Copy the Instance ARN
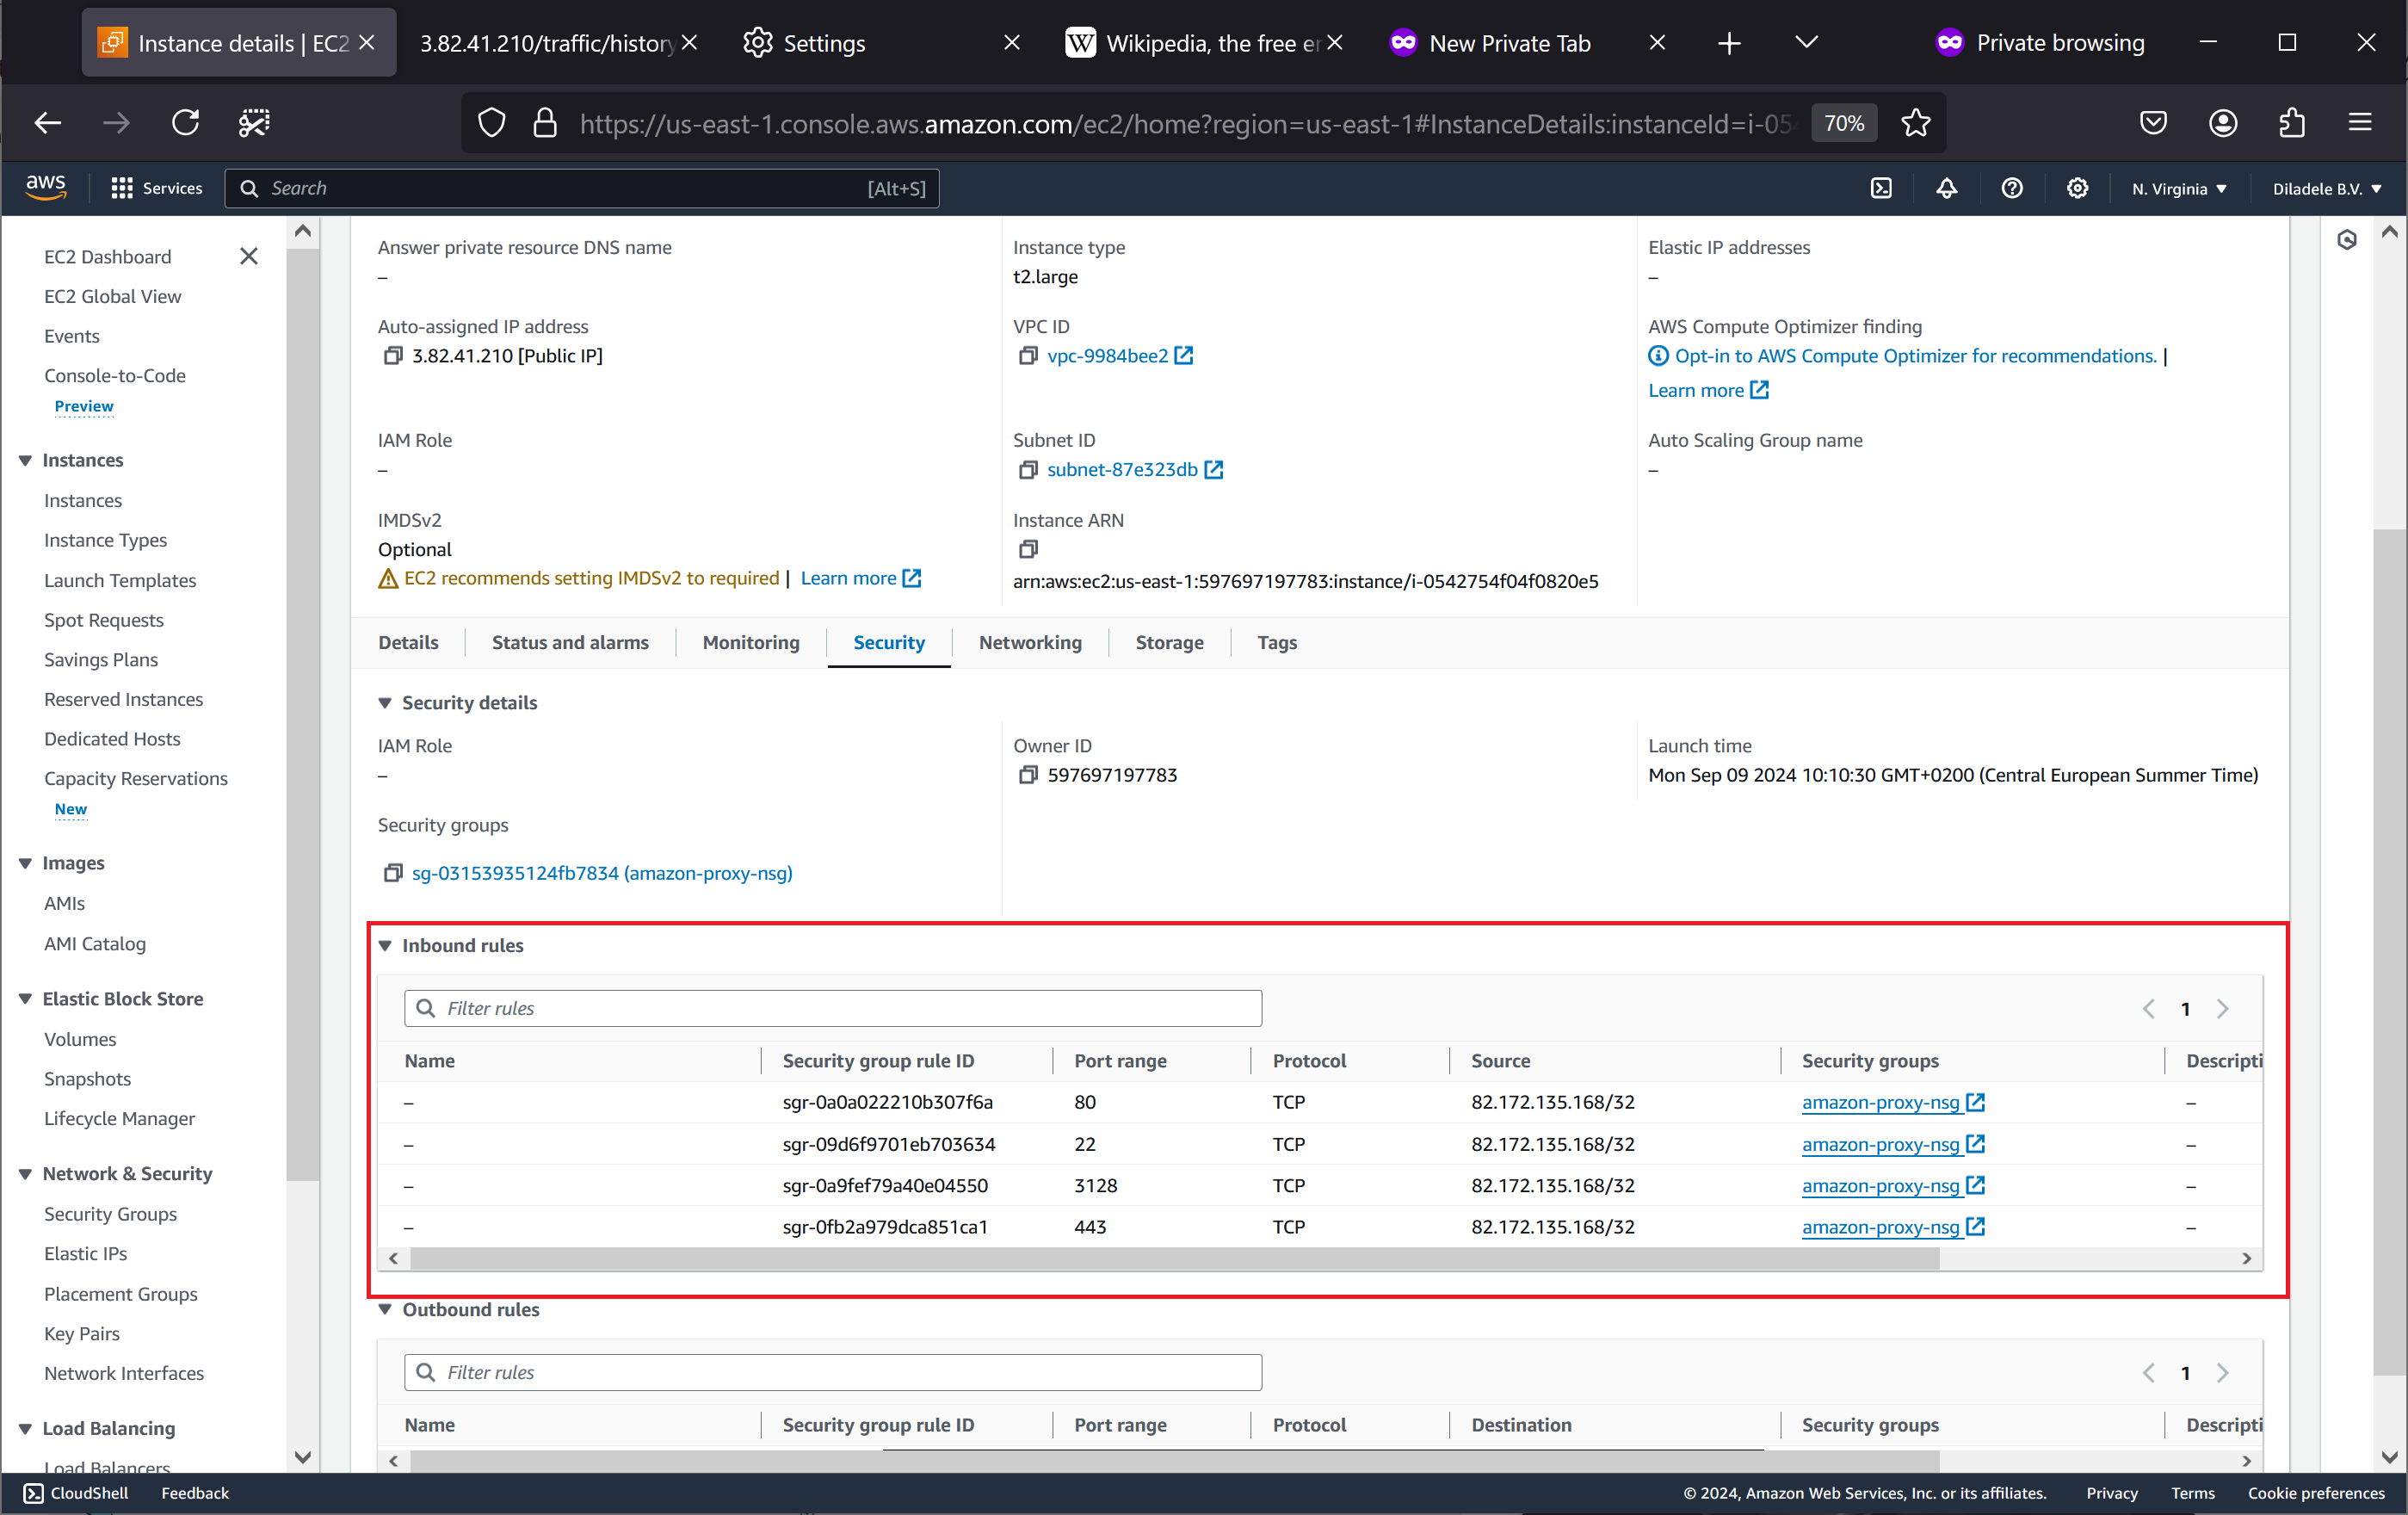Viewport: 2408px width, 1515px height. [1028, 549]
